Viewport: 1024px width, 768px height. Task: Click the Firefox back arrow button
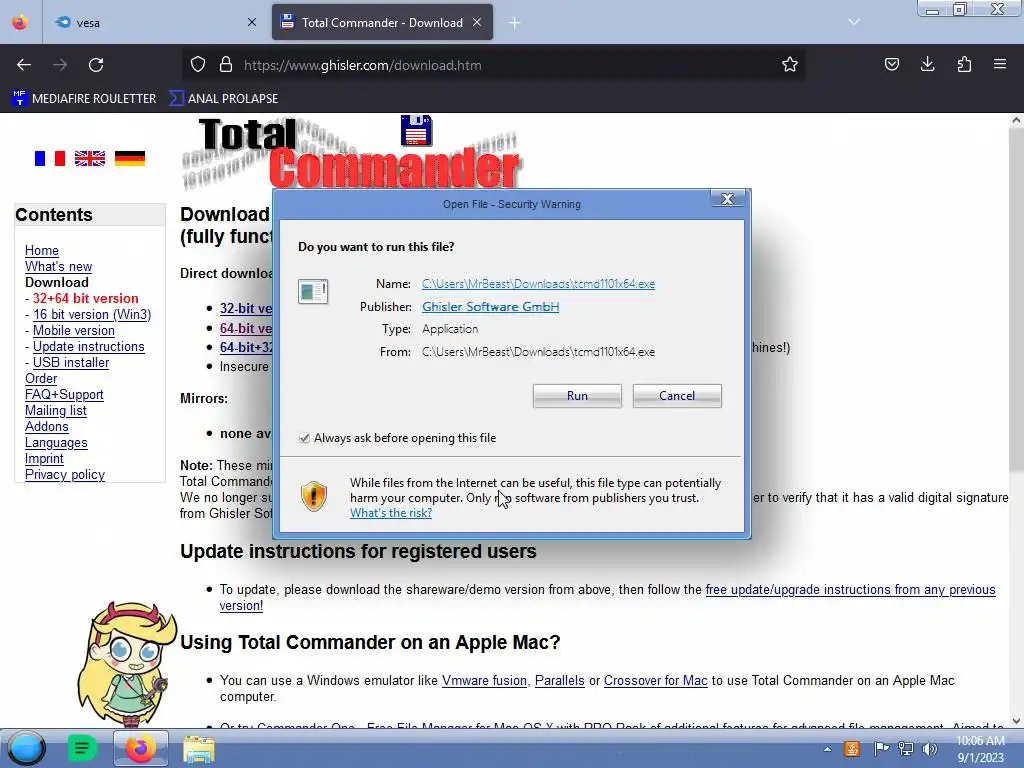(24, 65)
